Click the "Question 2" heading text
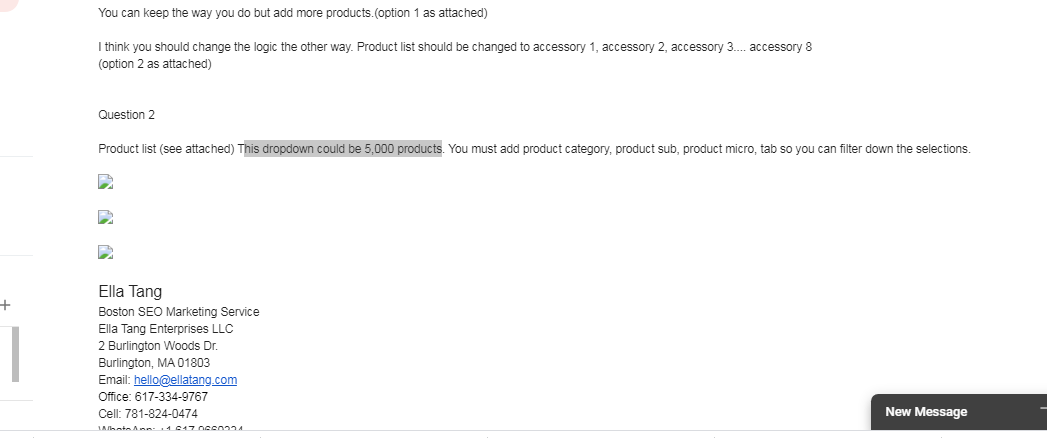1047x438 pixels. pyautogui.click(x=126, y=115)
